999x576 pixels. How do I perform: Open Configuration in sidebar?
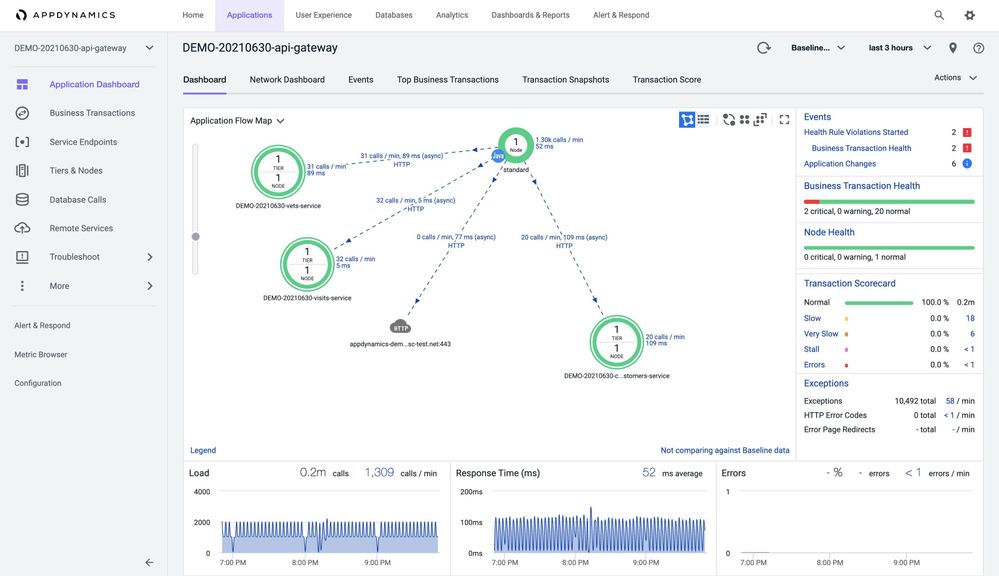coord(38,384)
